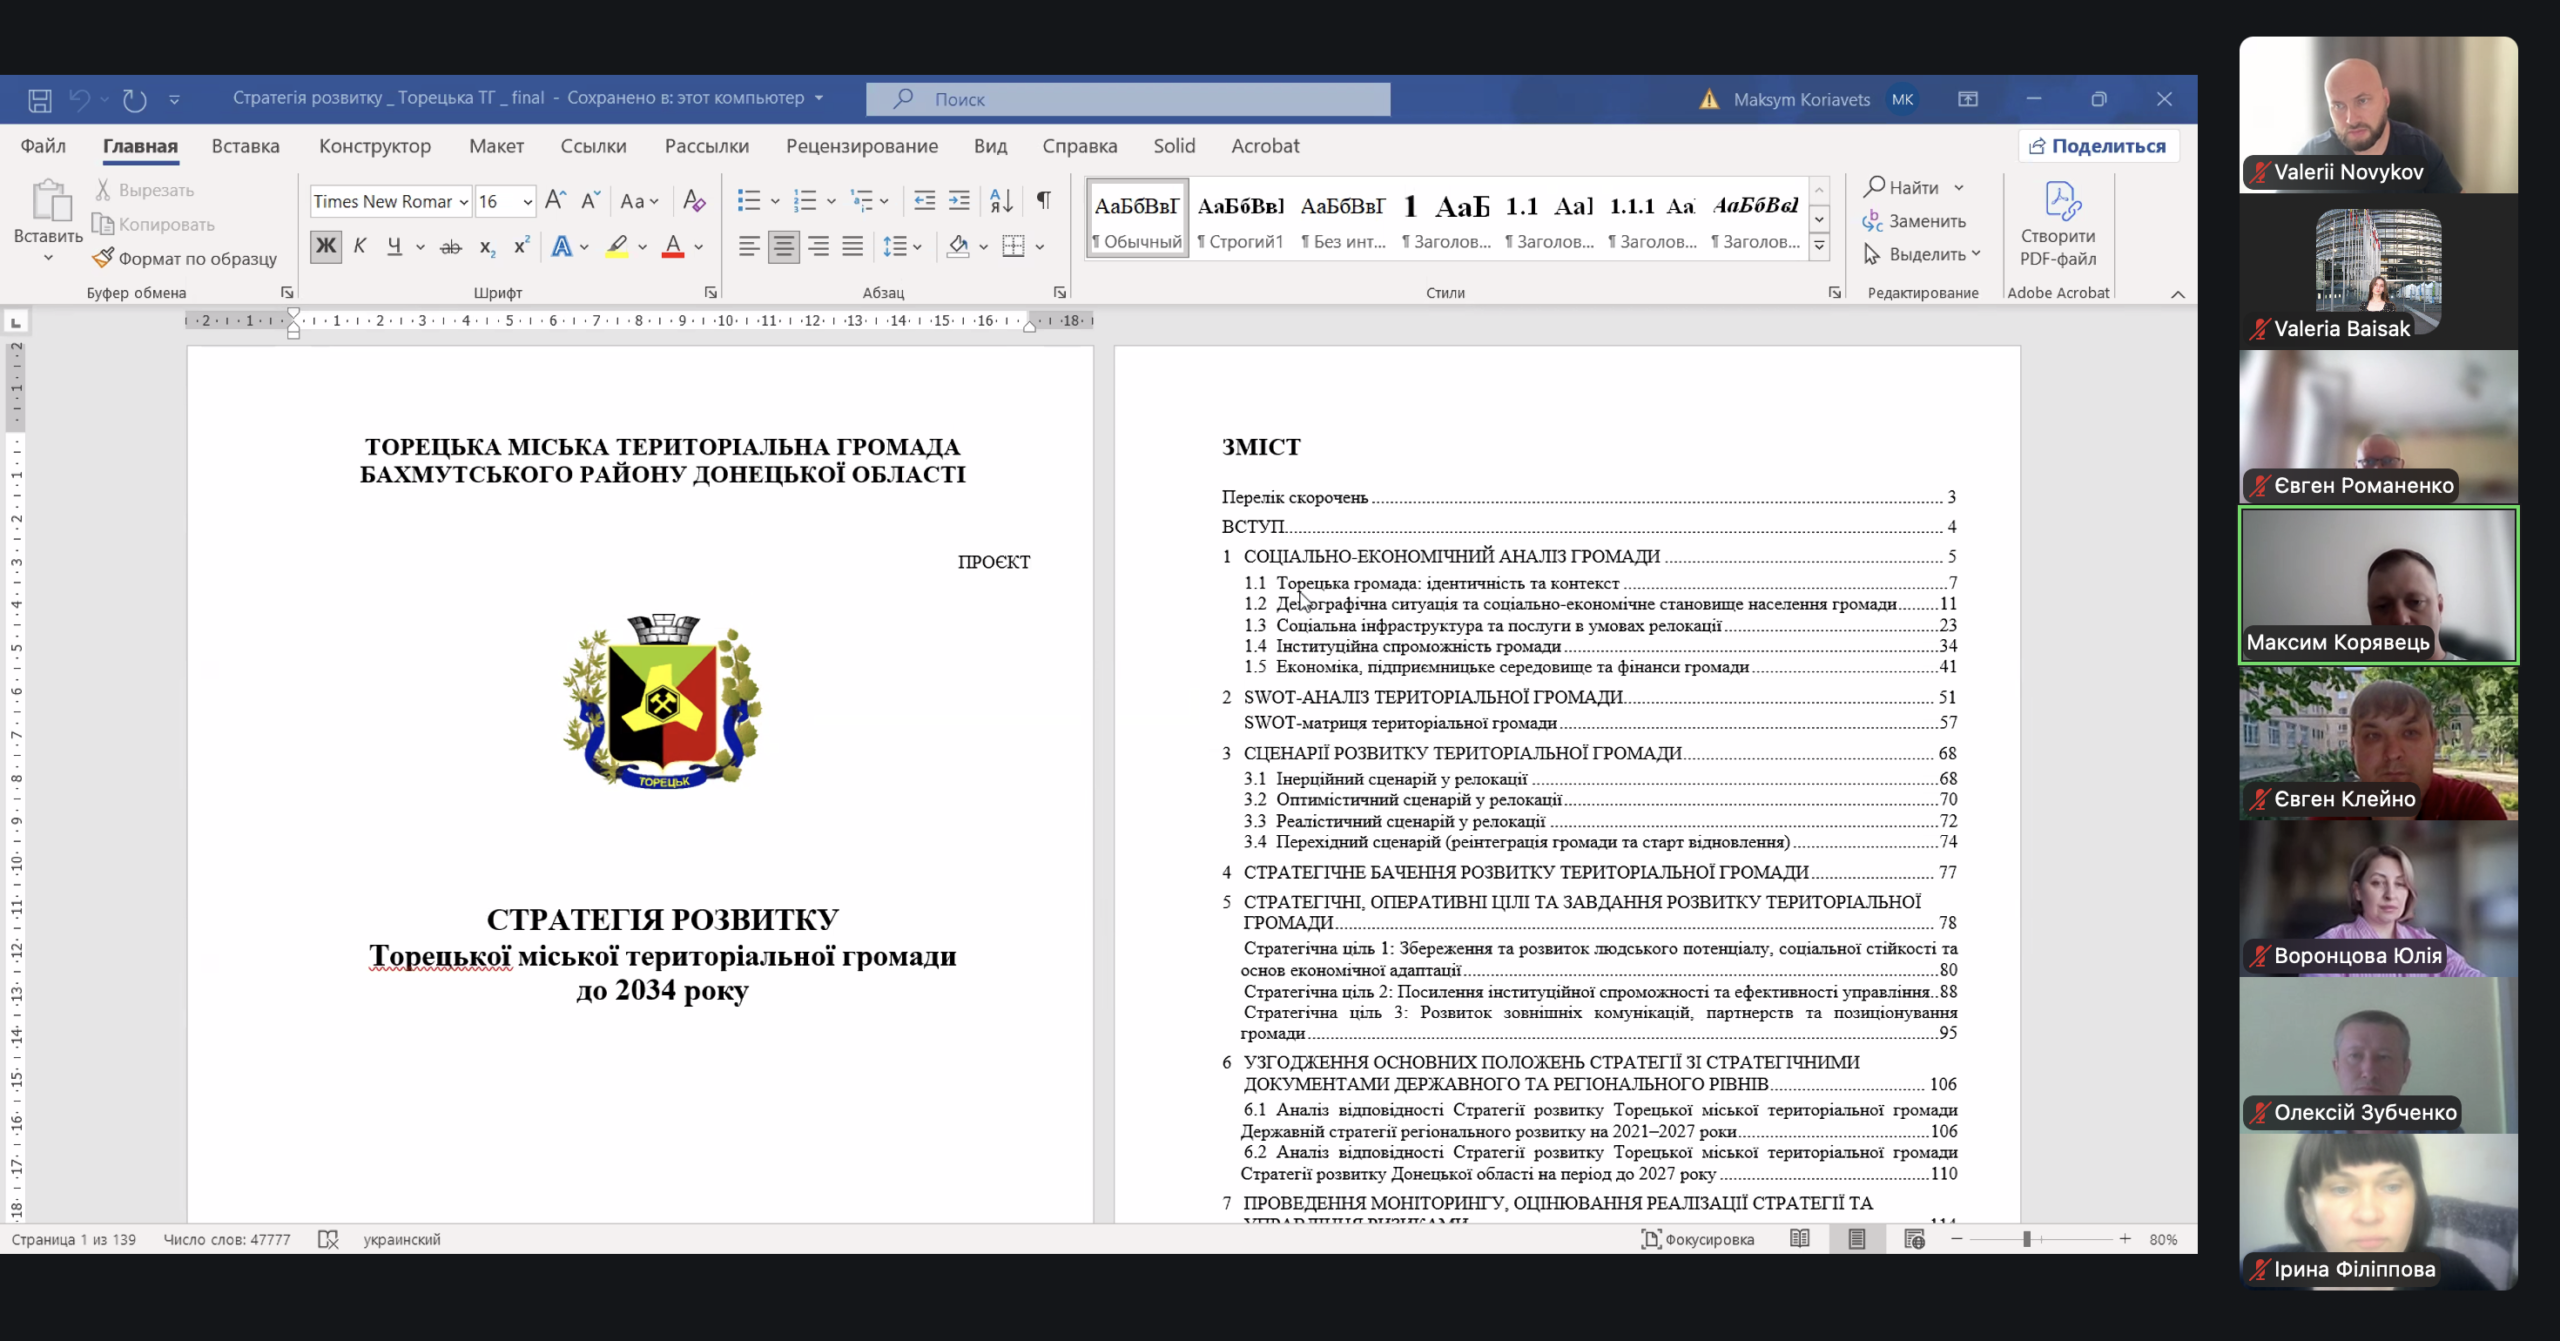Open the Файл tab
Image resolution: width=2560 pixels, height=1341 pixels.
pyautogui.click(x=43, y=146)
